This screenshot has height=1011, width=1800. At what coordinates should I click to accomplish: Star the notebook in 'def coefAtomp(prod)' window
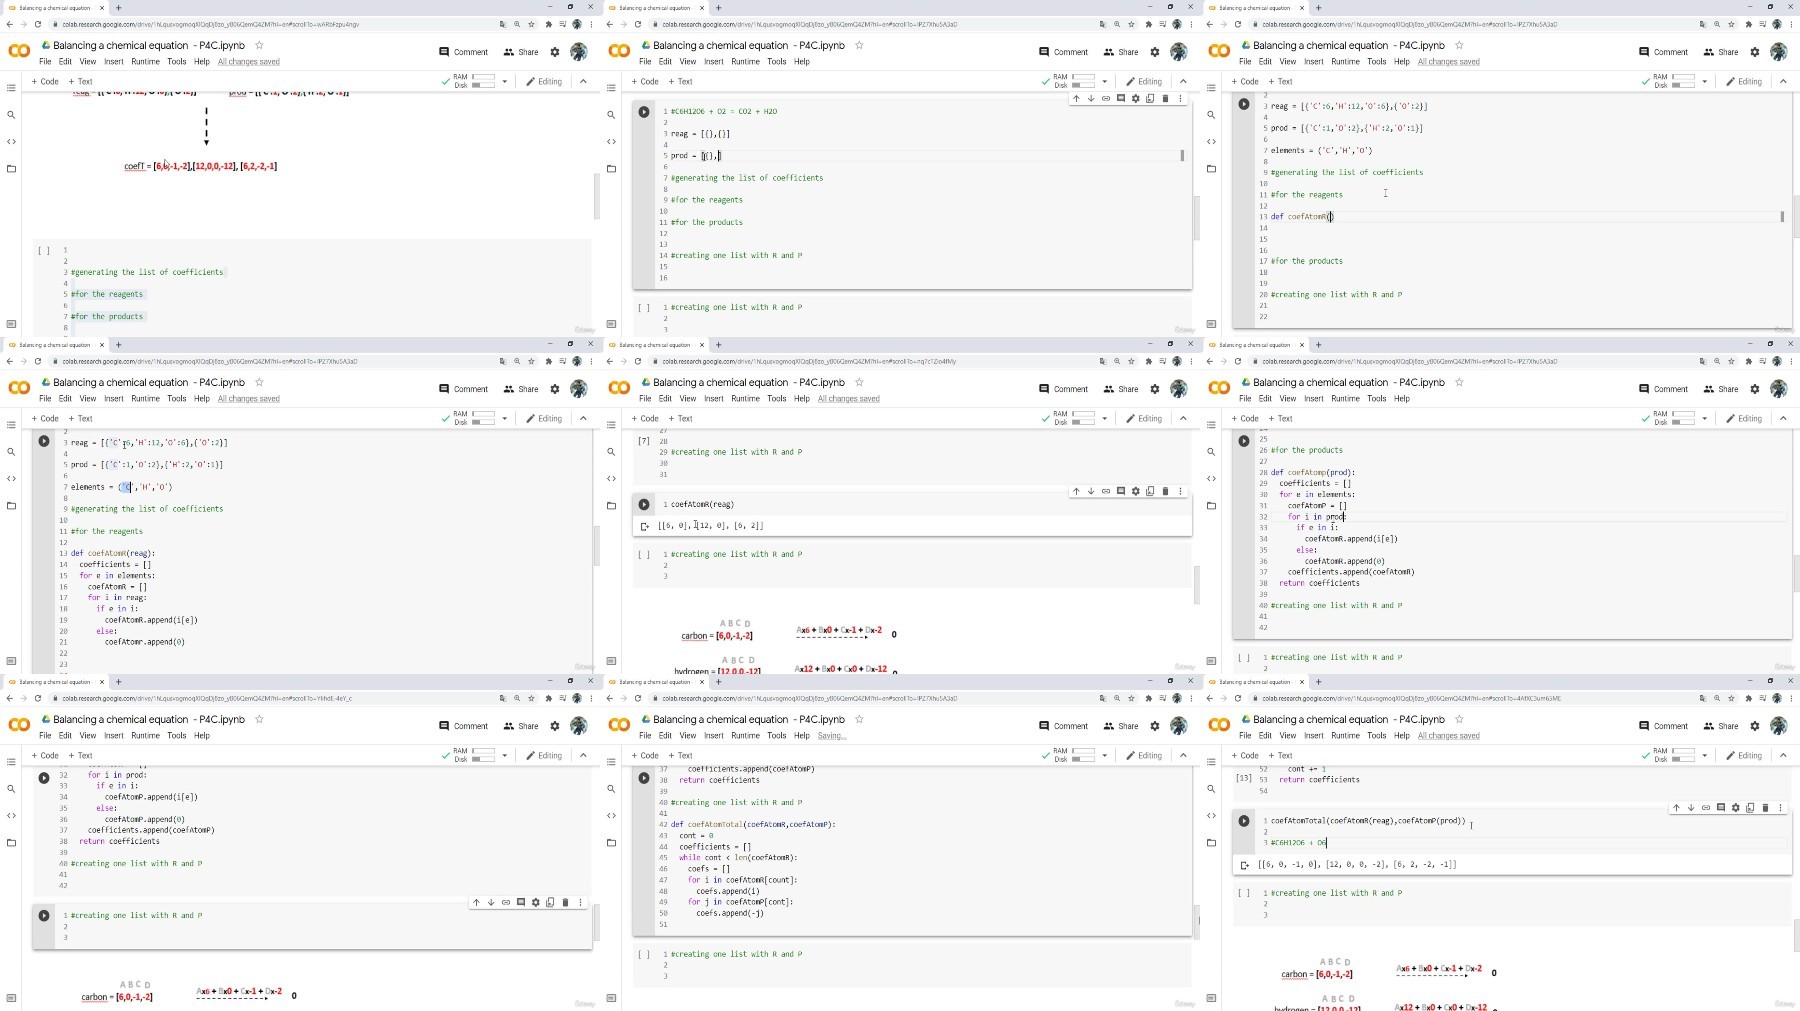[1459, 382]
